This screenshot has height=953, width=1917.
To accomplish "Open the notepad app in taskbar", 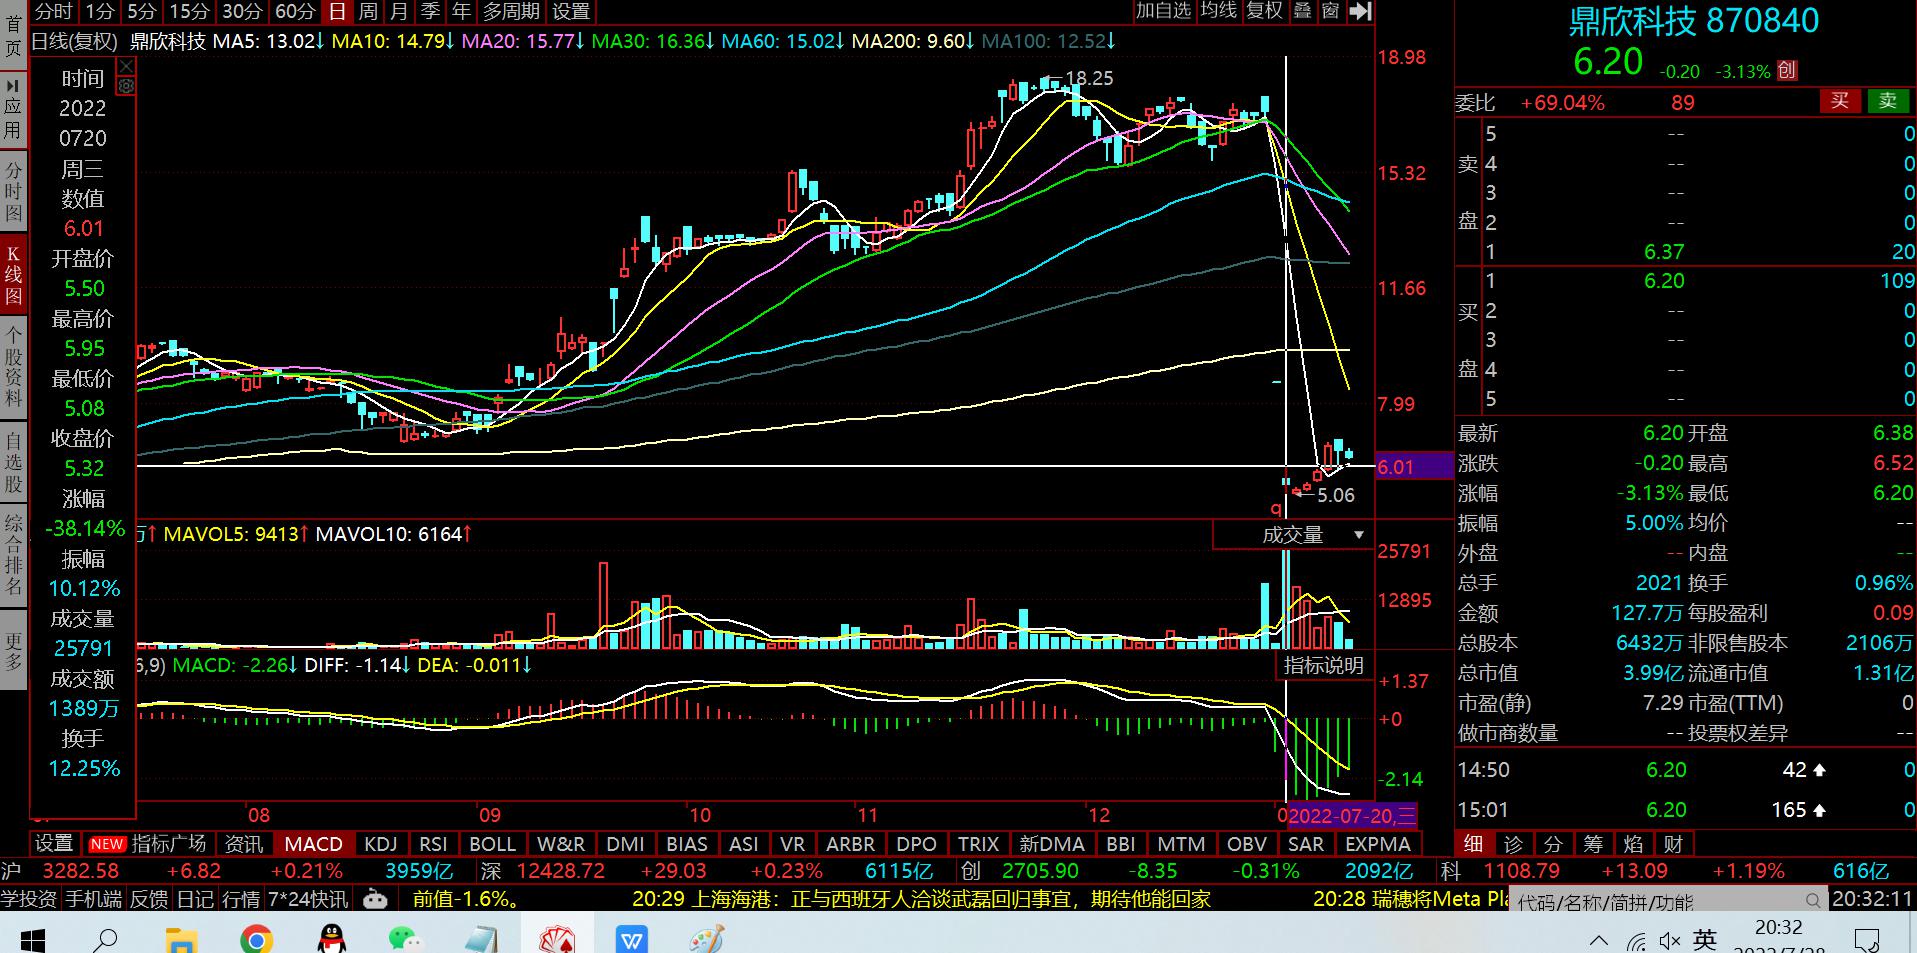I will pos(481,939).
